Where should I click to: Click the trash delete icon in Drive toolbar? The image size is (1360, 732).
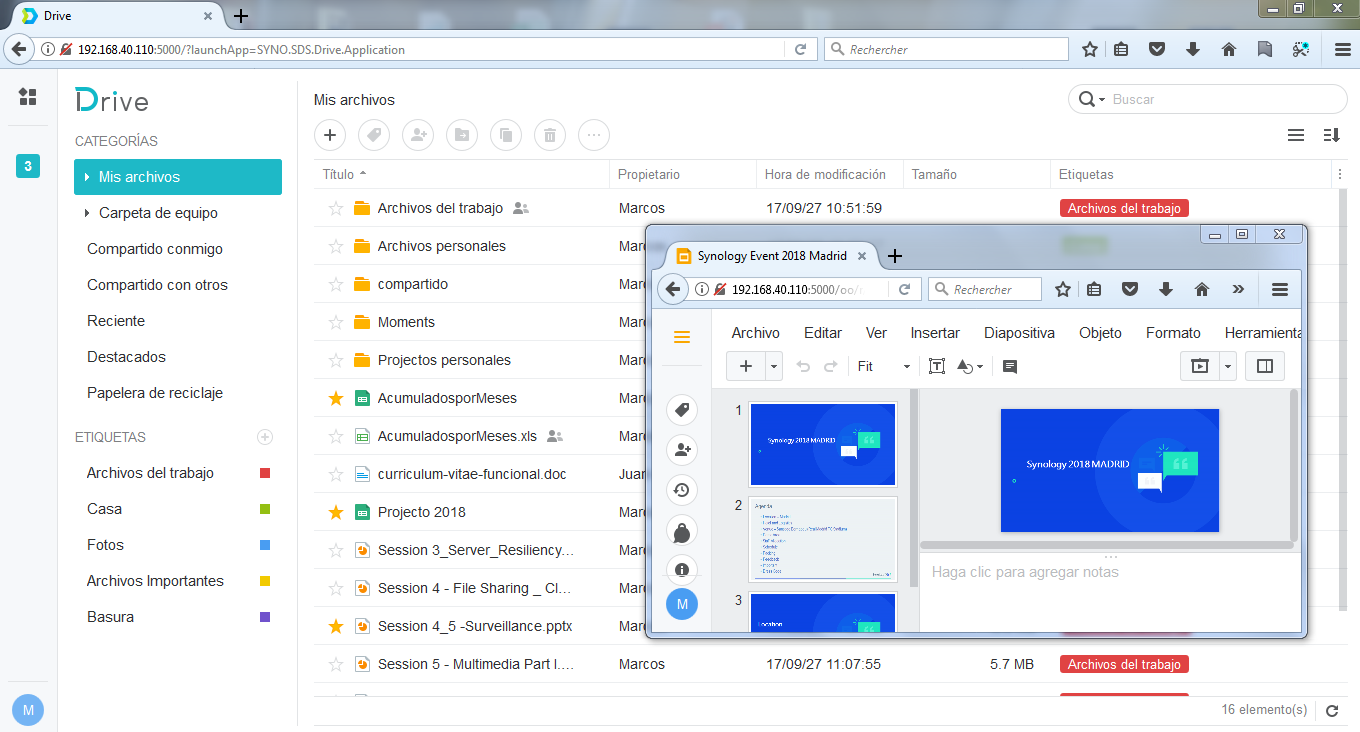[x=550, y=135]
